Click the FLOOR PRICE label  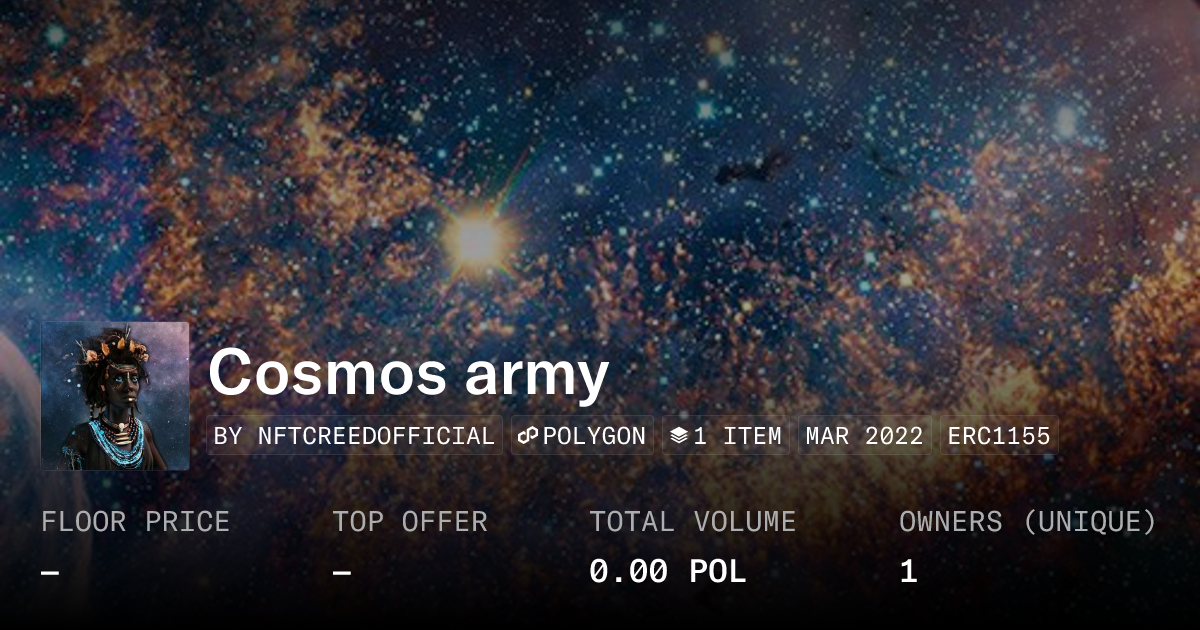[x=135, y=521]
